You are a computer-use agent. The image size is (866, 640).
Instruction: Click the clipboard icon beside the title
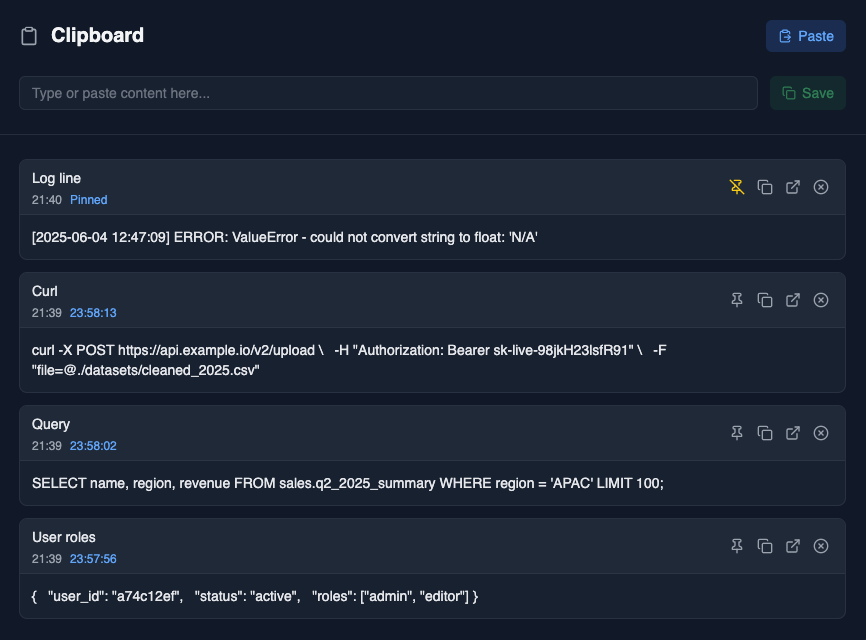[29, 36]
